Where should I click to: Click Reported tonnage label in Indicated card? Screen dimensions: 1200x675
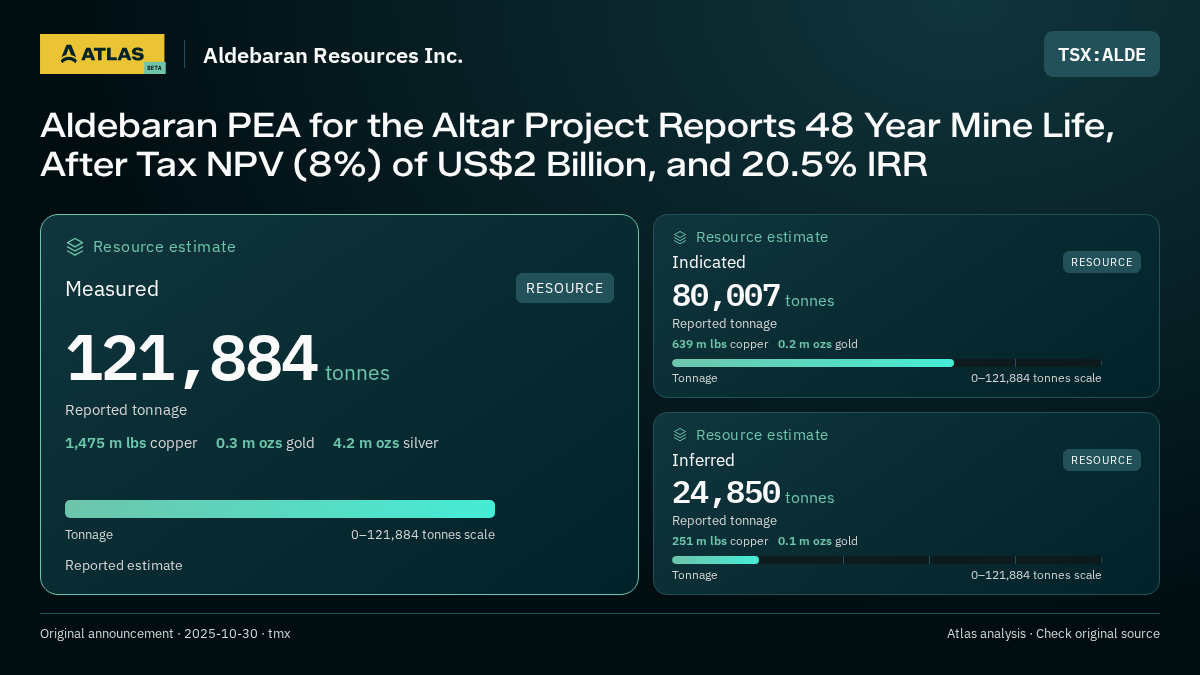(x=724, y=324)
